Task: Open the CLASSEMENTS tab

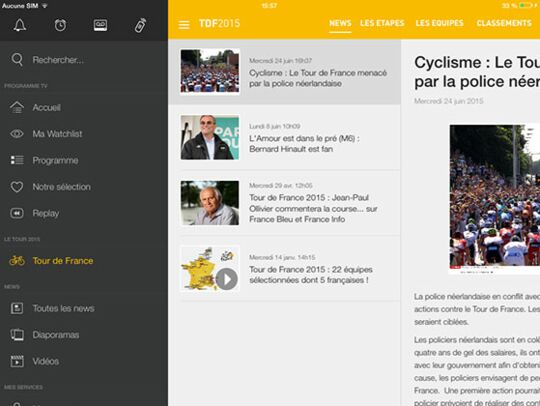Action: click(504, 23)
